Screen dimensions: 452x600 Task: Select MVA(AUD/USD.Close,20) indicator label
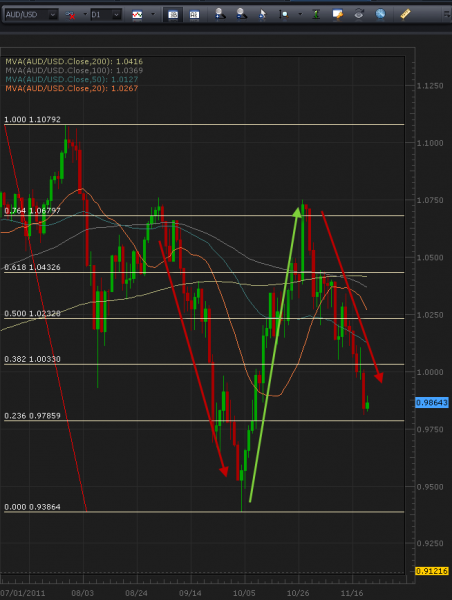pyautogui.click(x=72, y=88)
